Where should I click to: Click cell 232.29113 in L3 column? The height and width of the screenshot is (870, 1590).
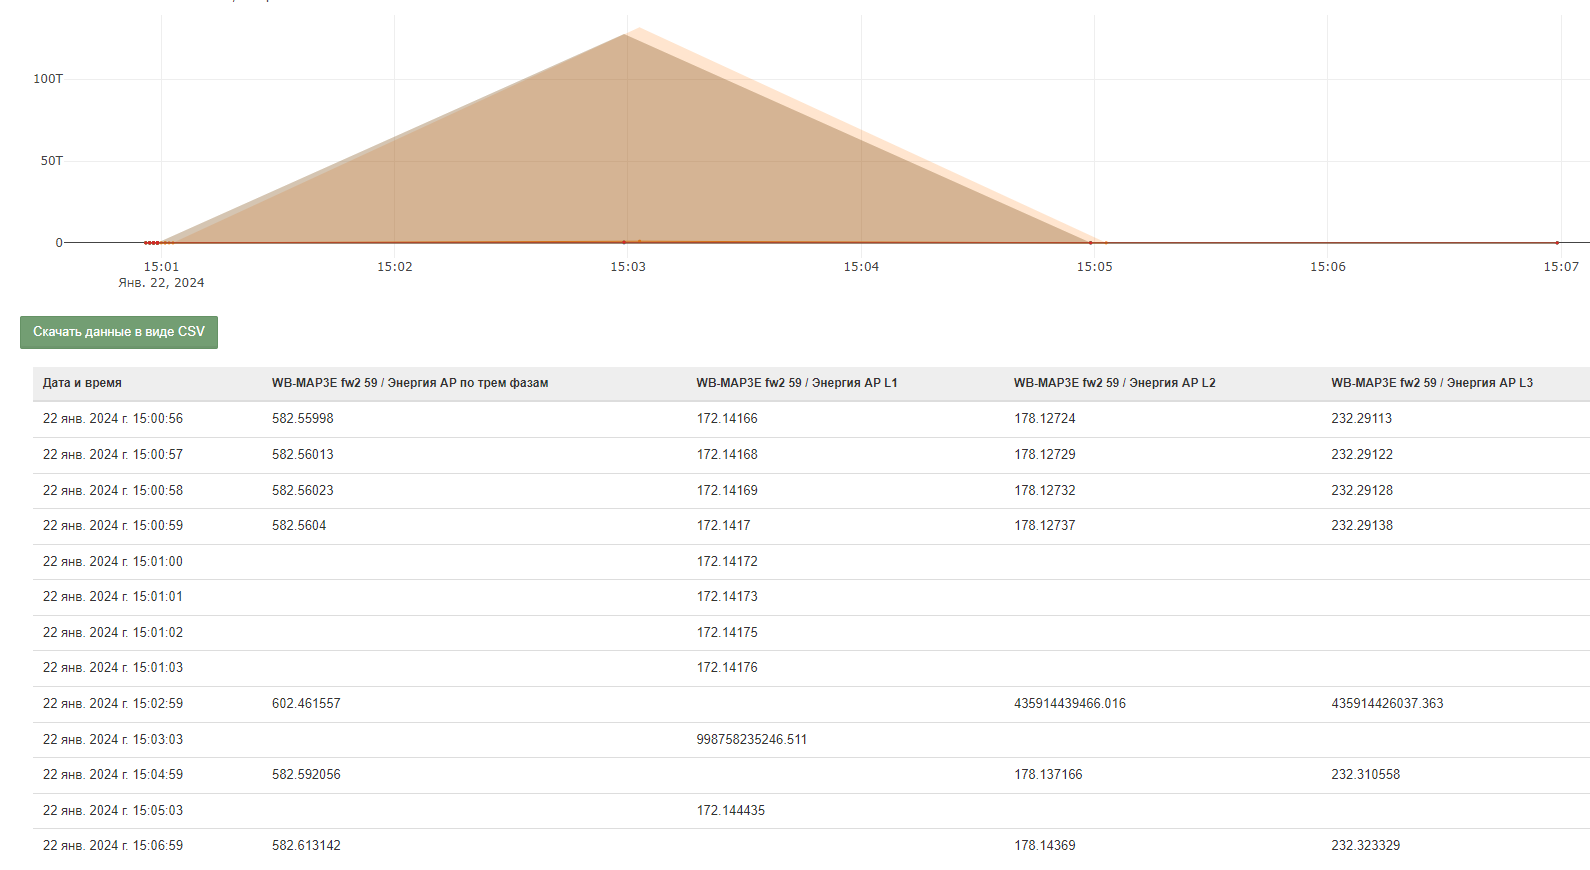coord(1362,419)
